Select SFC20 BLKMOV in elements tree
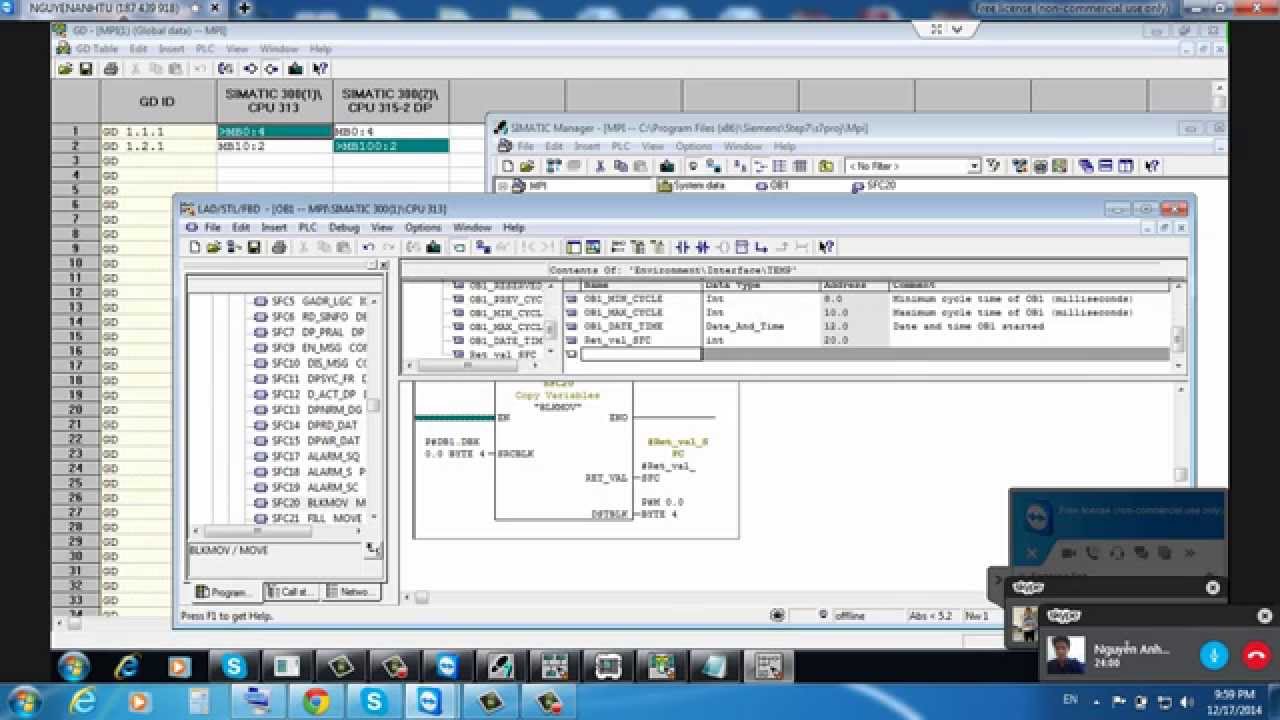Image resolution: width=1280 pixels, height=720 pixels. click(310, 503)
